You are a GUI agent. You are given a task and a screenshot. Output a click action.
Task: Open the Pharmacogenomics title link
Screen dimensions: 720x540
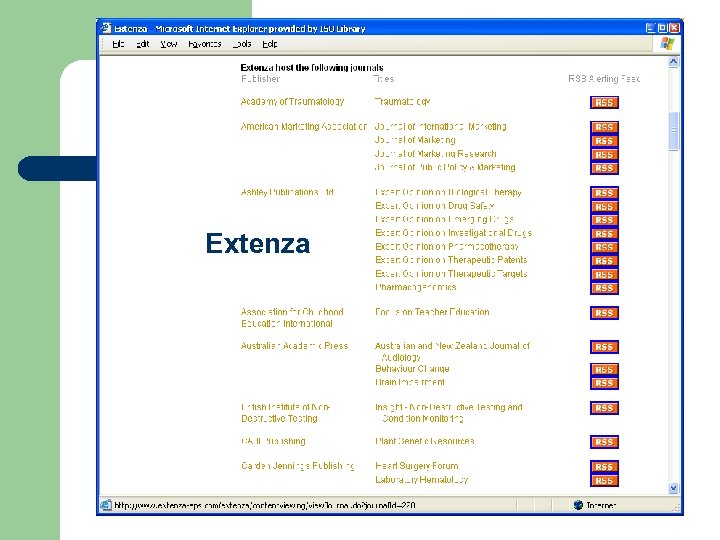(416, 287)
